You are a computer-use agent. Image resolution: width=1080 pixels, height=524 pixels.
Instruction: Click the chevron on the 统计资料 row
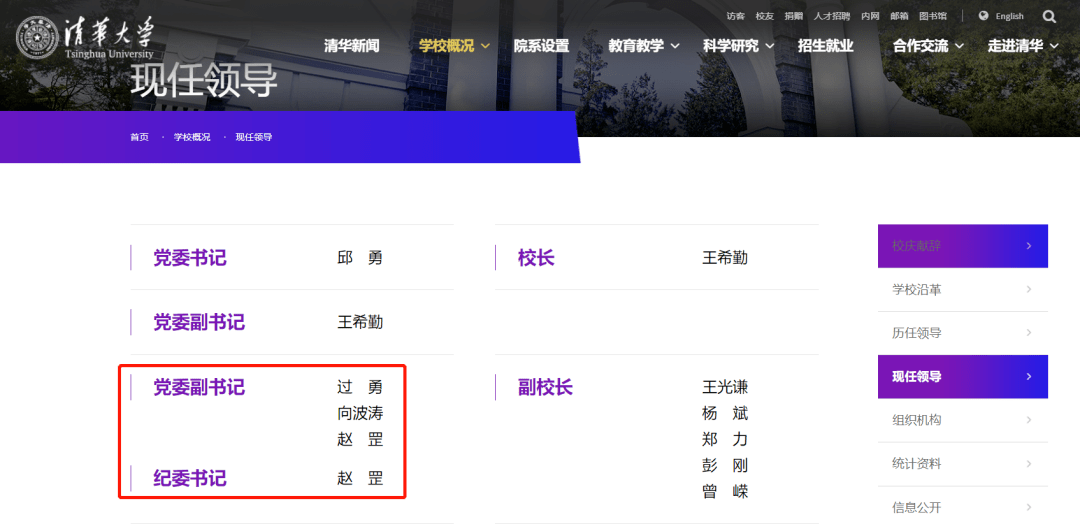click(1029, 464)
